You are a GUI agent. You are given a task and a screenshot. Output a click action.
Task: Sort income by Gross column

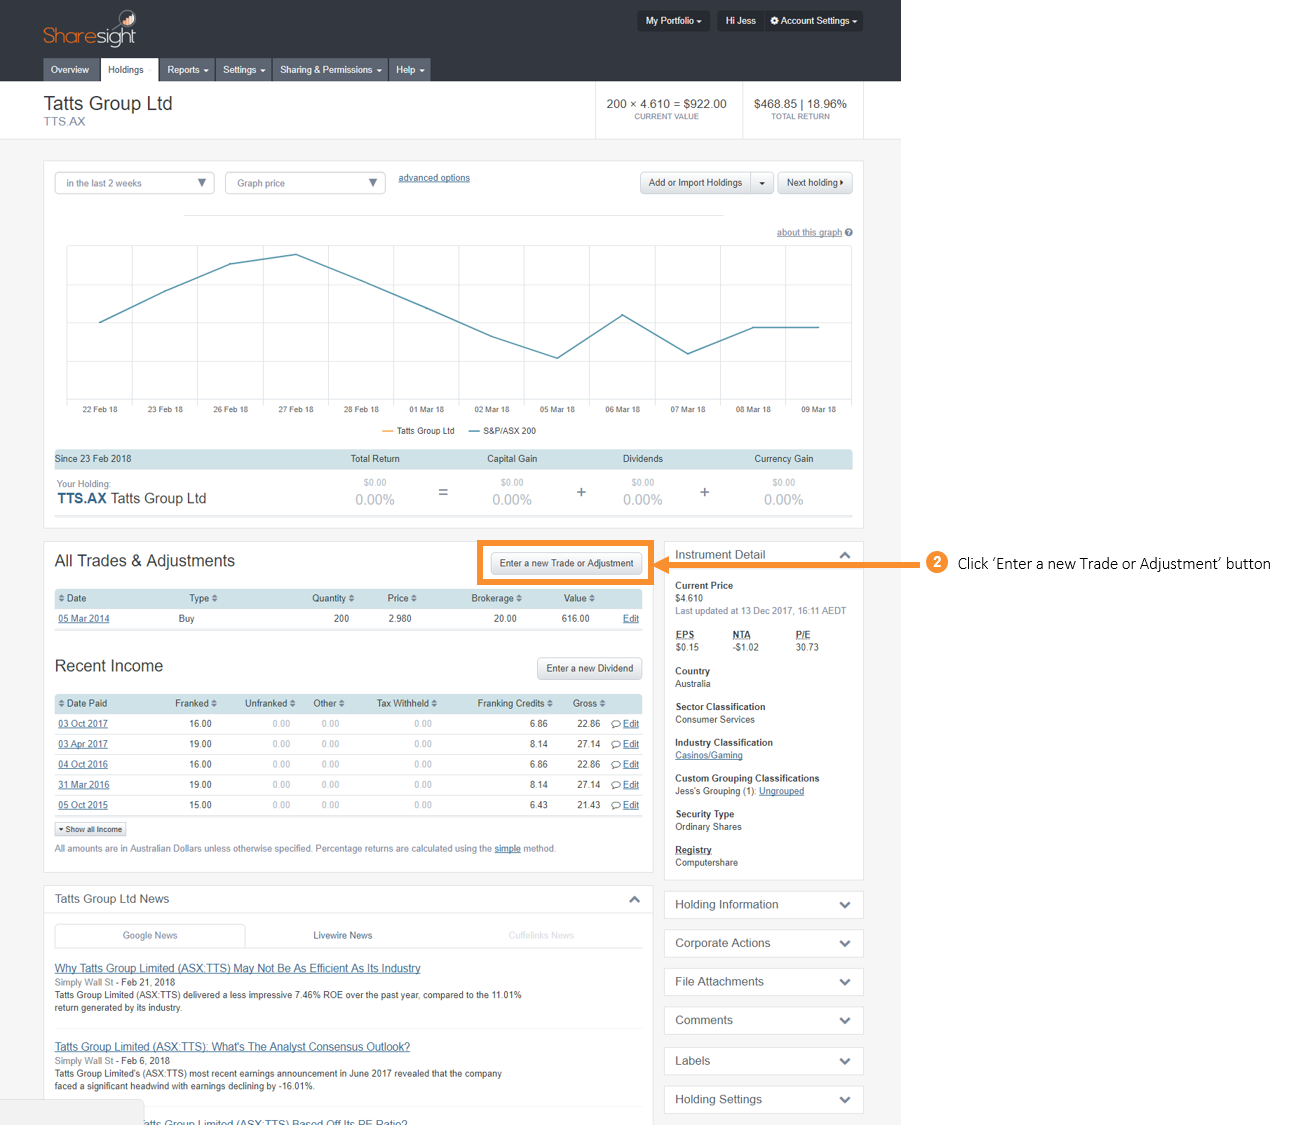pyautogui.click(x=589, y=703)
